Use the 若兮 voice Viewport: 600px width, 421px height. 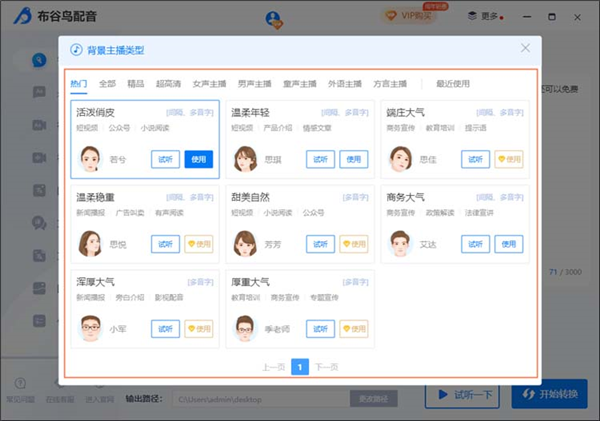click(x=199, y=159)
